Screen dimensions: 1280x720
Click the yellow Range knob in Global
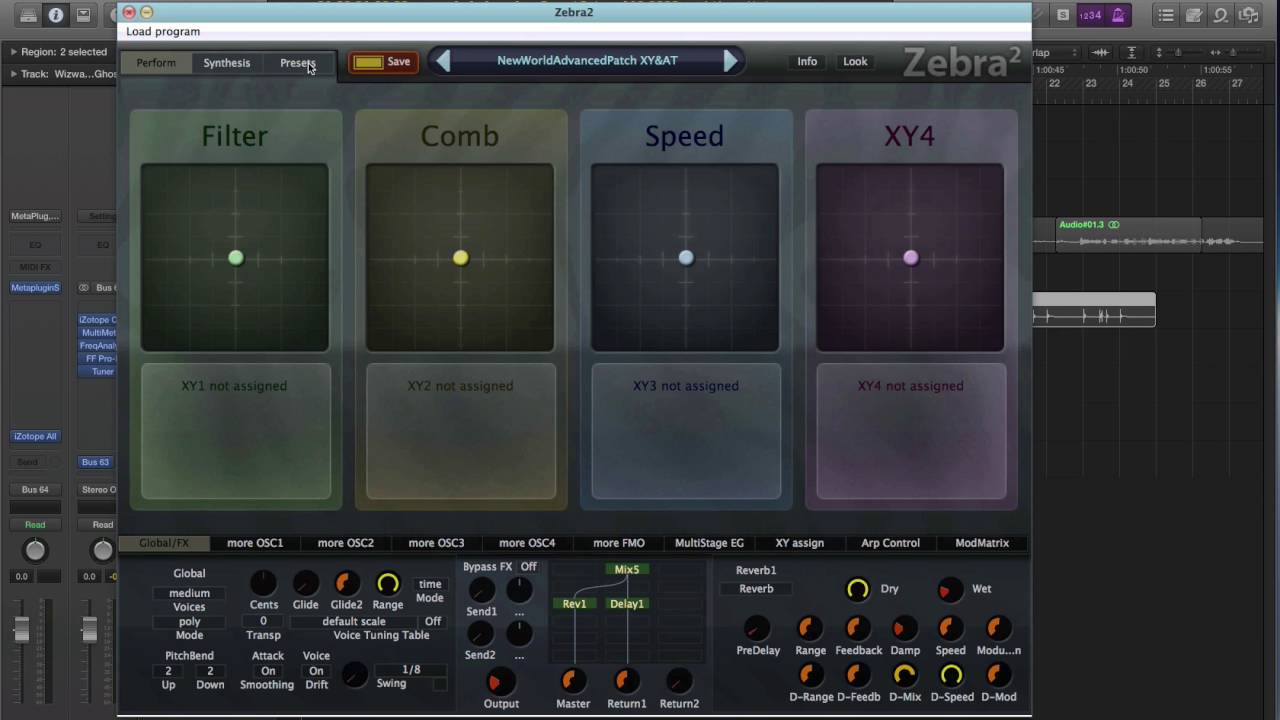pyautogui.click(x=388, y=582)
